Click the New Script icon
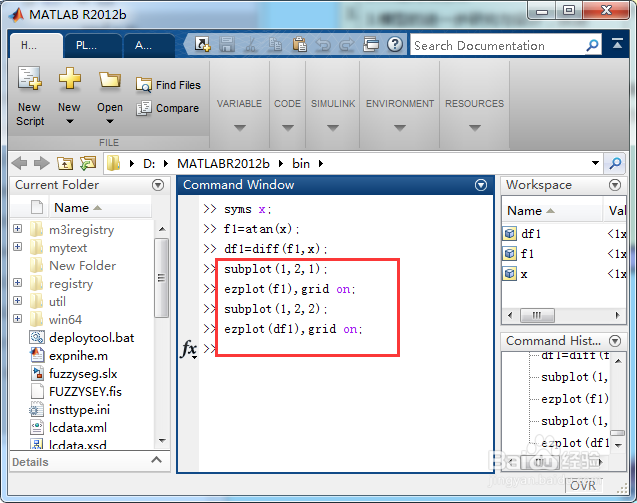This screenshot has width=637, height=503. (30, 78)
